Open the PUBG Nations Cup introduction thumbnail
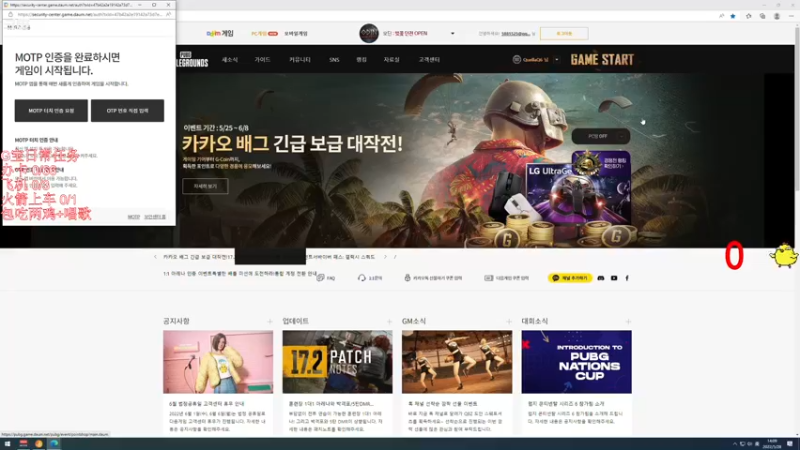 [576, 362]
